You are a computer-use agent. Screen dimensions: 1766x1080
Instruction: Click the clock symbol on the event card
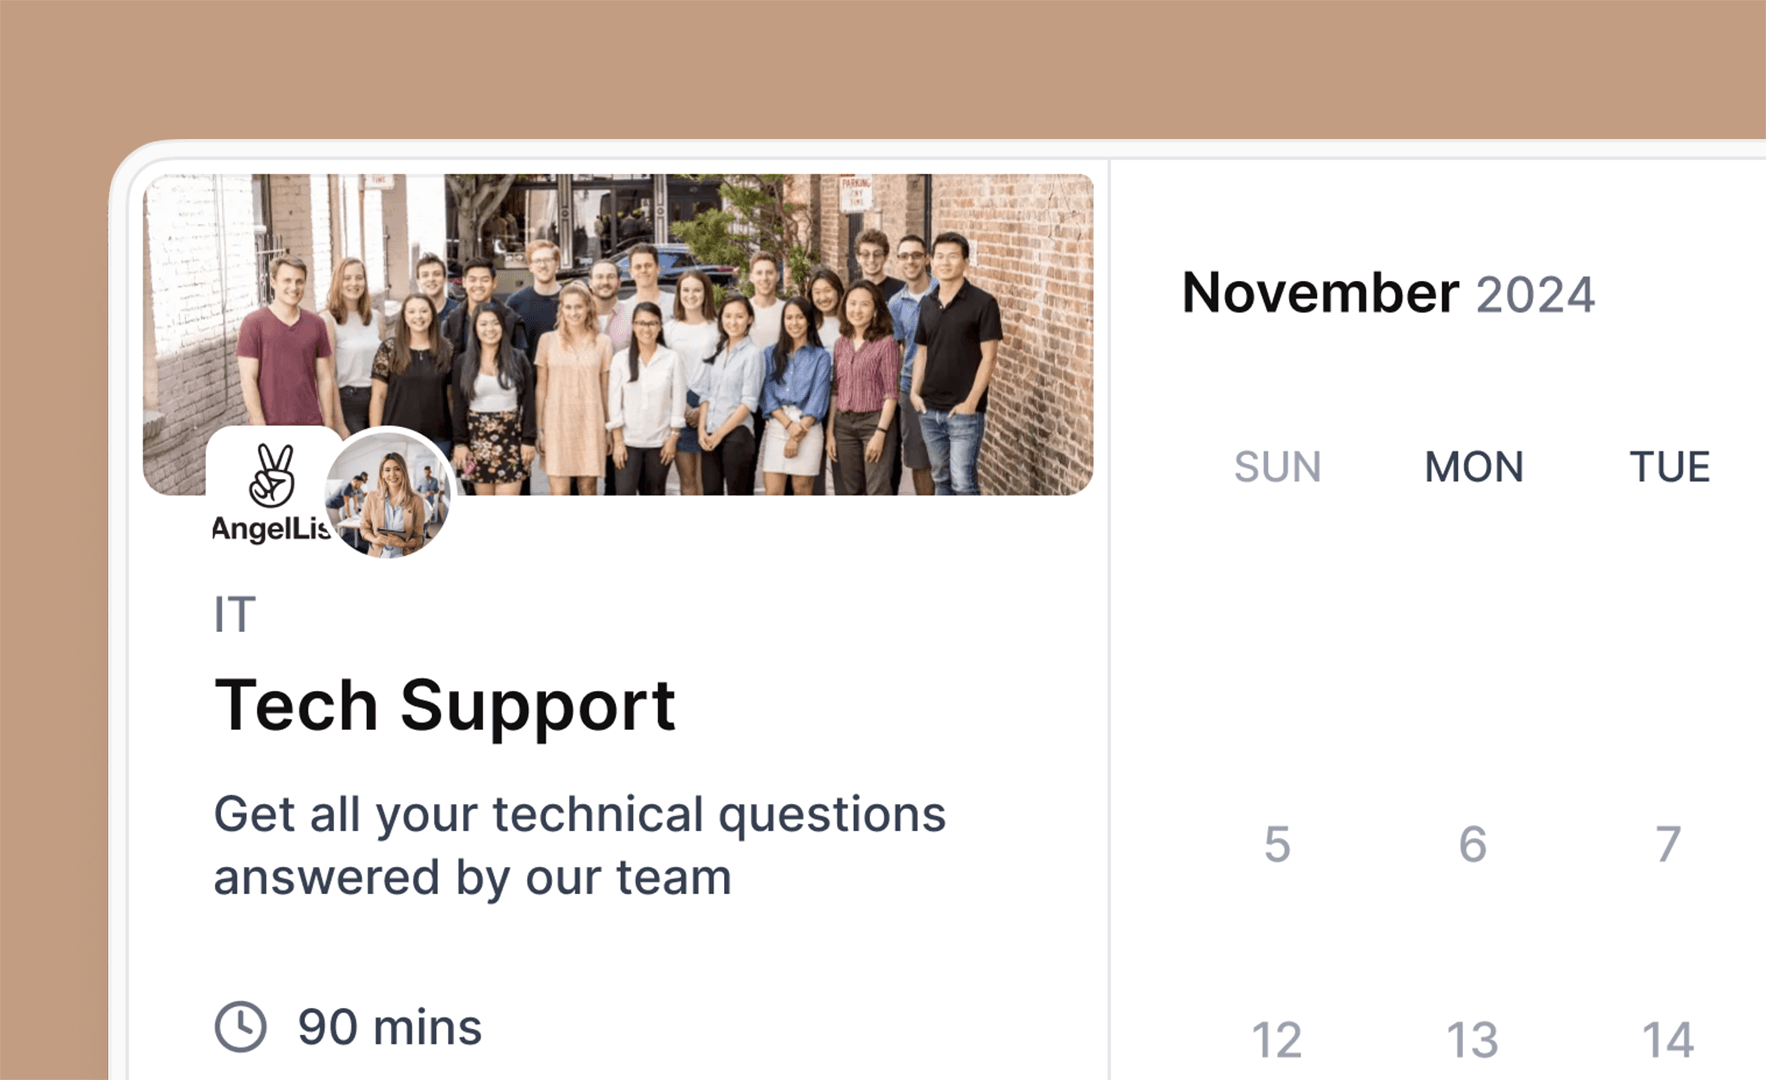tap(240, 1025)
